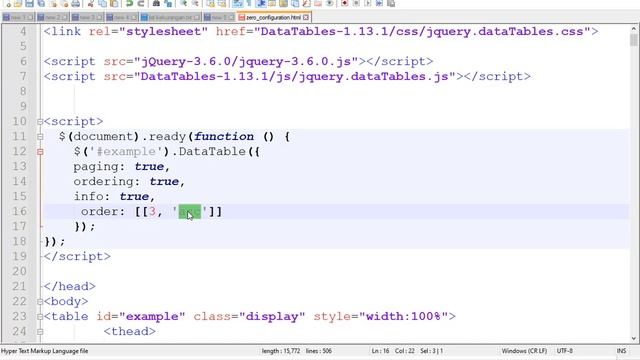Click 'ordering: true,' on line 14
This screenshot has height=360, width=640.
pos(129,182)
